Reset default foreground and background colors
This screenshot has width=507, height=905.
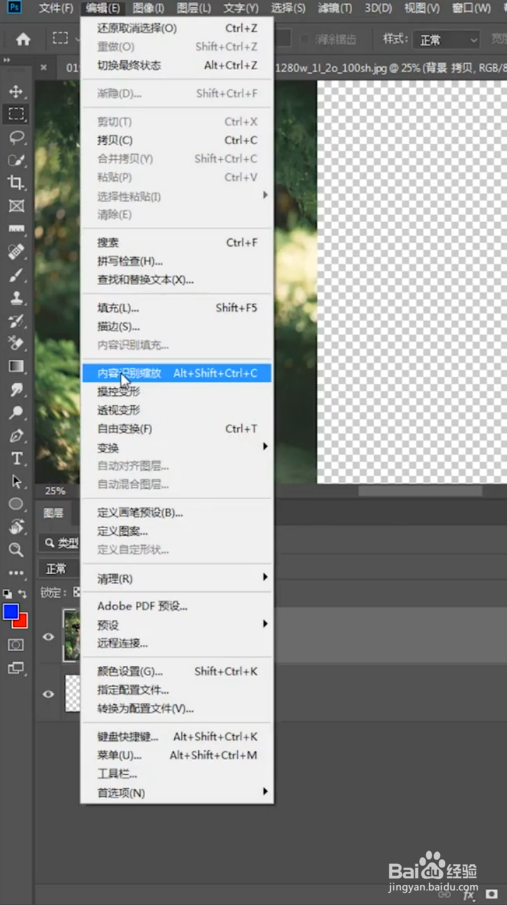pos(8,593)
